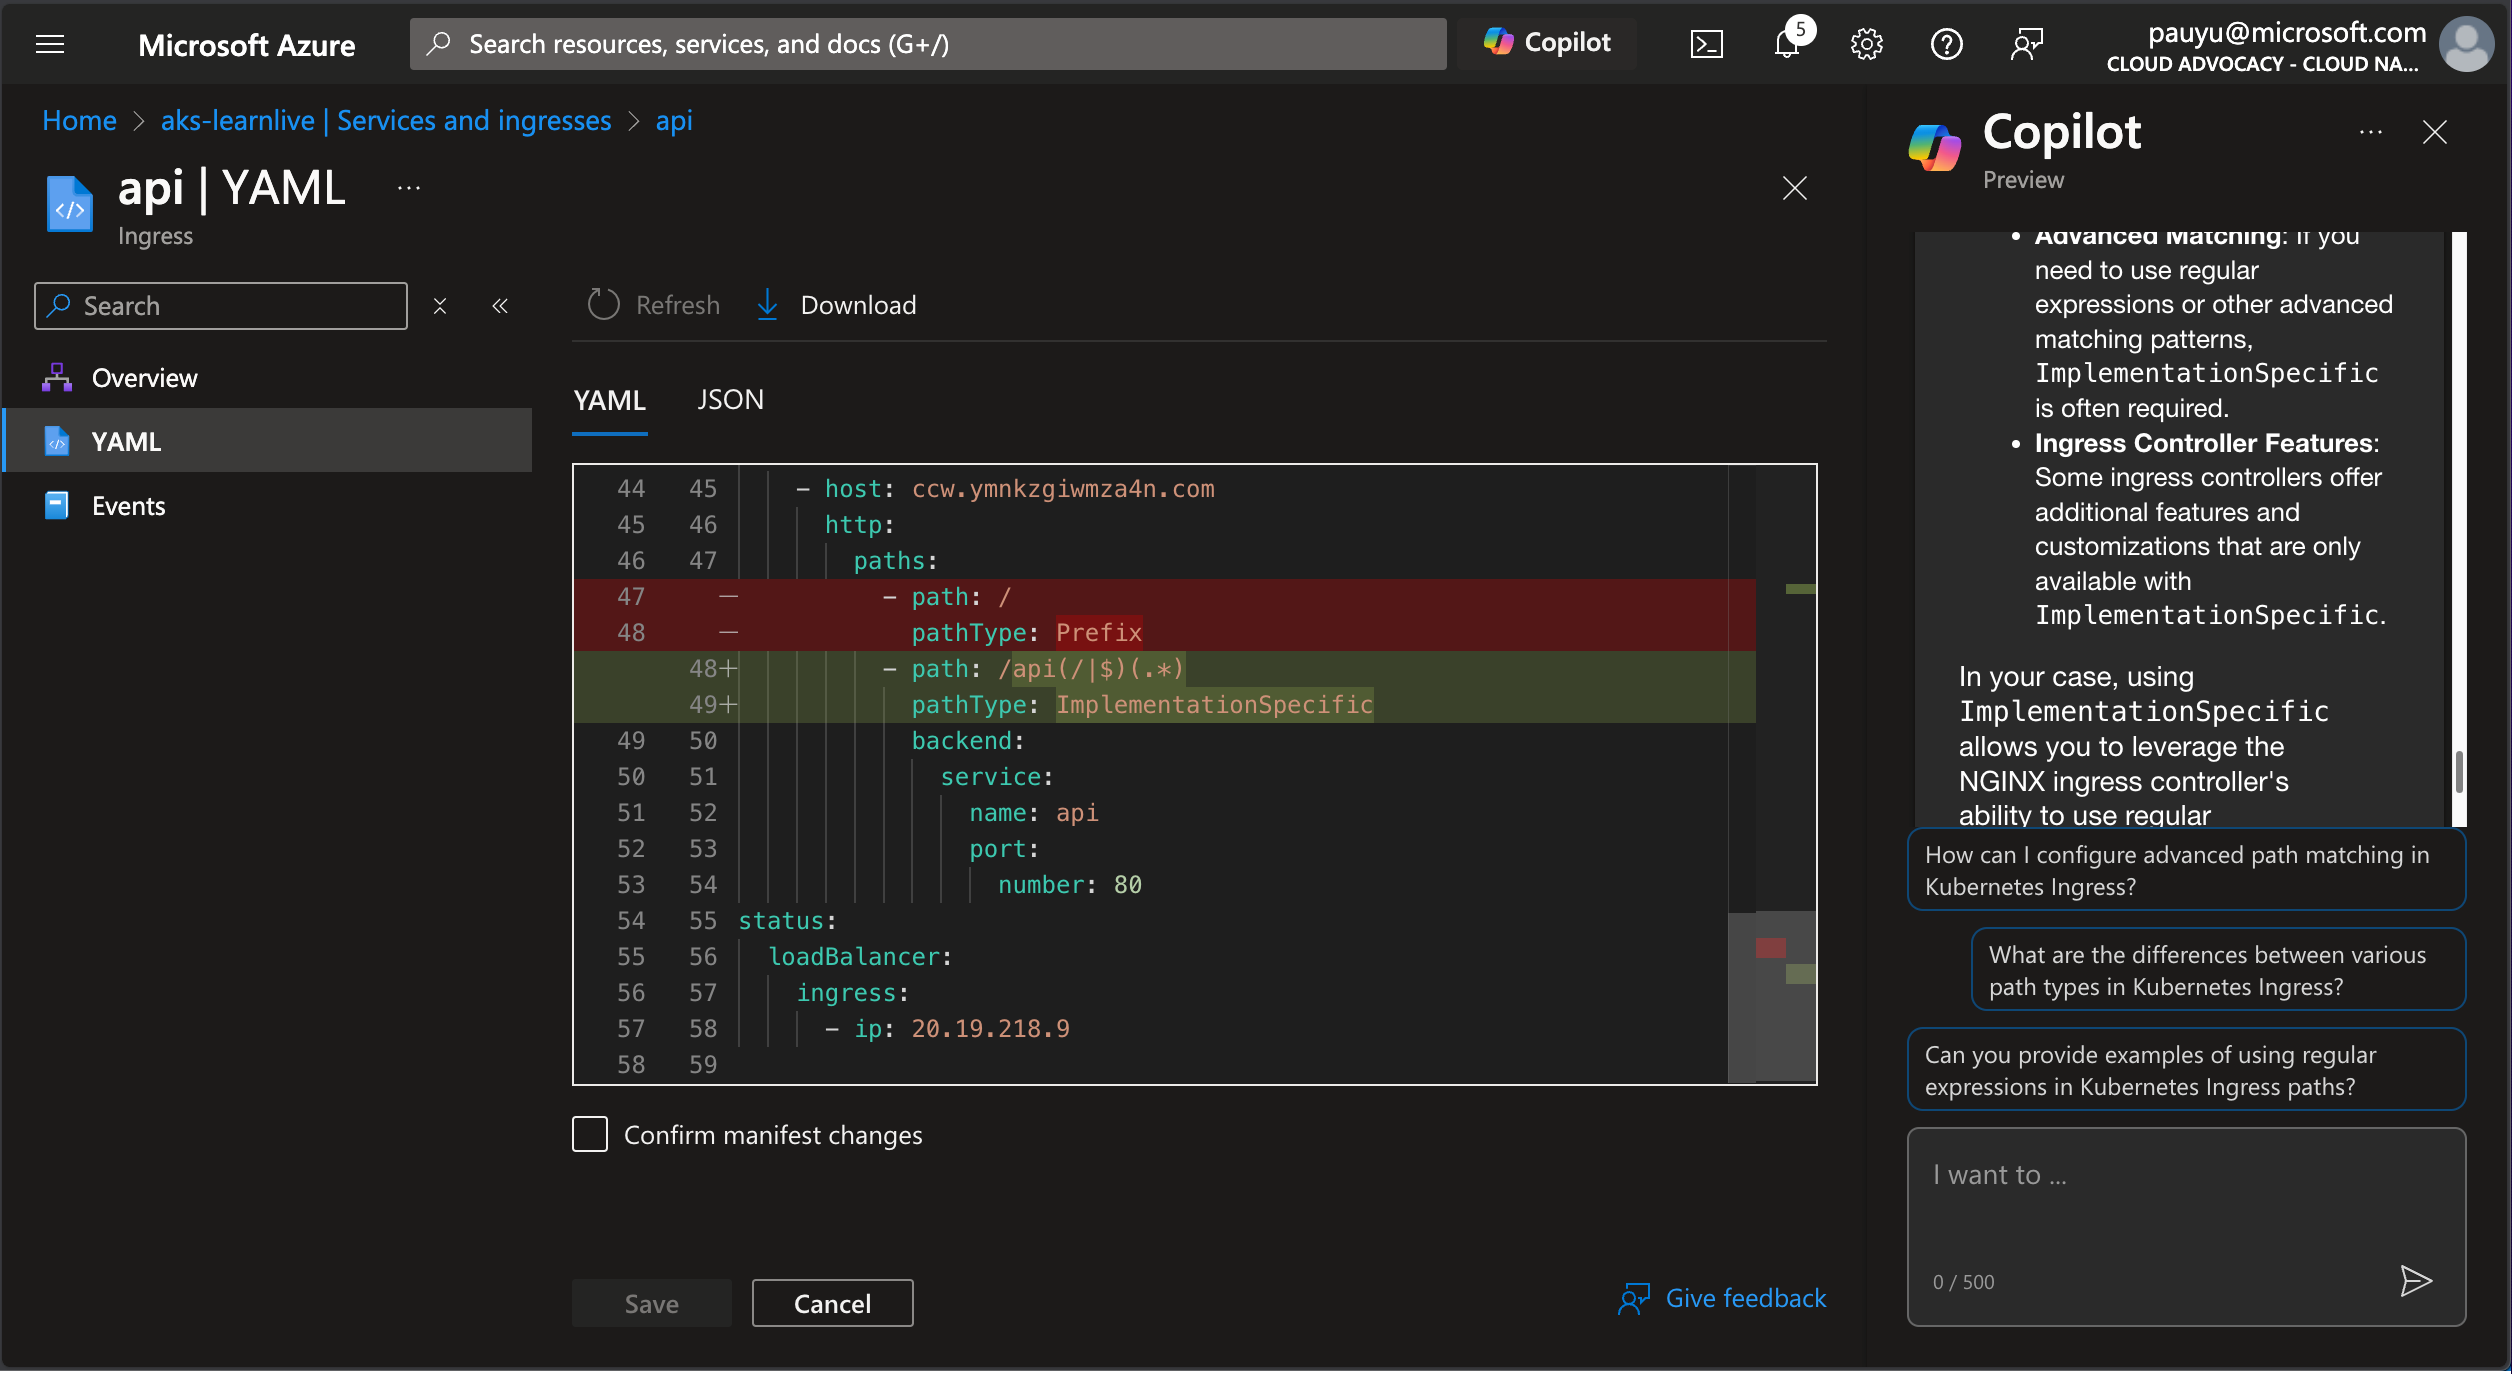Open aks-learnlive Services and ingresses breadcrumb
The height and width of the screenshot is (1374, 2512).
(386, 121)
